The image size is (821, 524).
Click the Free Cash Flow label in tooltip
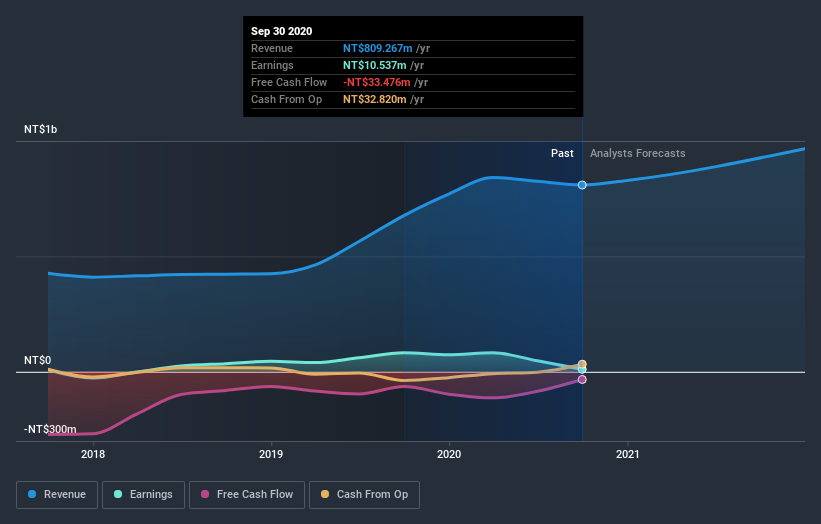289,82
